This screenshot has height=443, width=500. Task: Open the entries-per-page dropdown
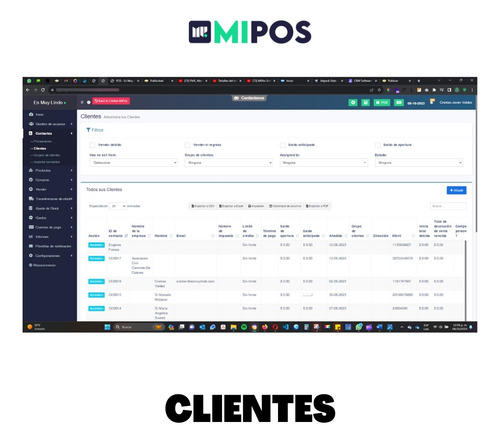coord(118,206)
